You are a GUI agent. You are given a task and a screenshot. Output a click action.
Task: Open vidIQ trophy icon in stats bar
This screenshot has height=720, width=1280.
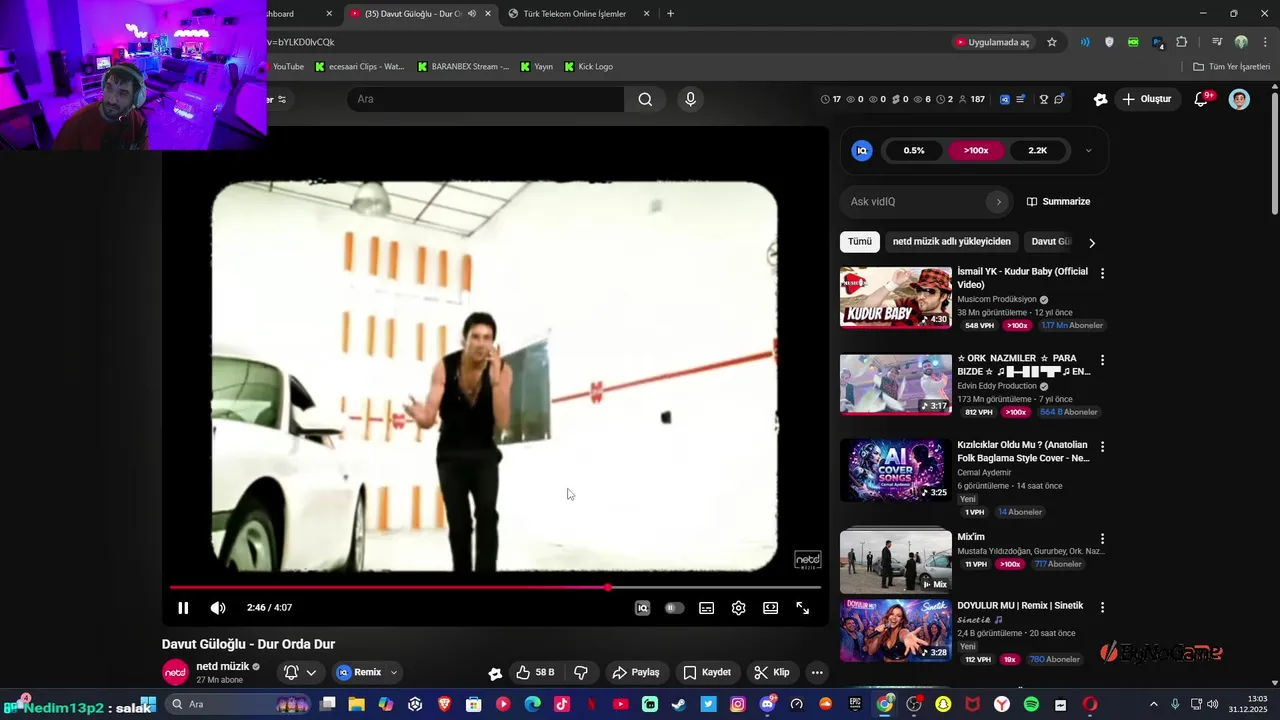(x=1043, y=99)
